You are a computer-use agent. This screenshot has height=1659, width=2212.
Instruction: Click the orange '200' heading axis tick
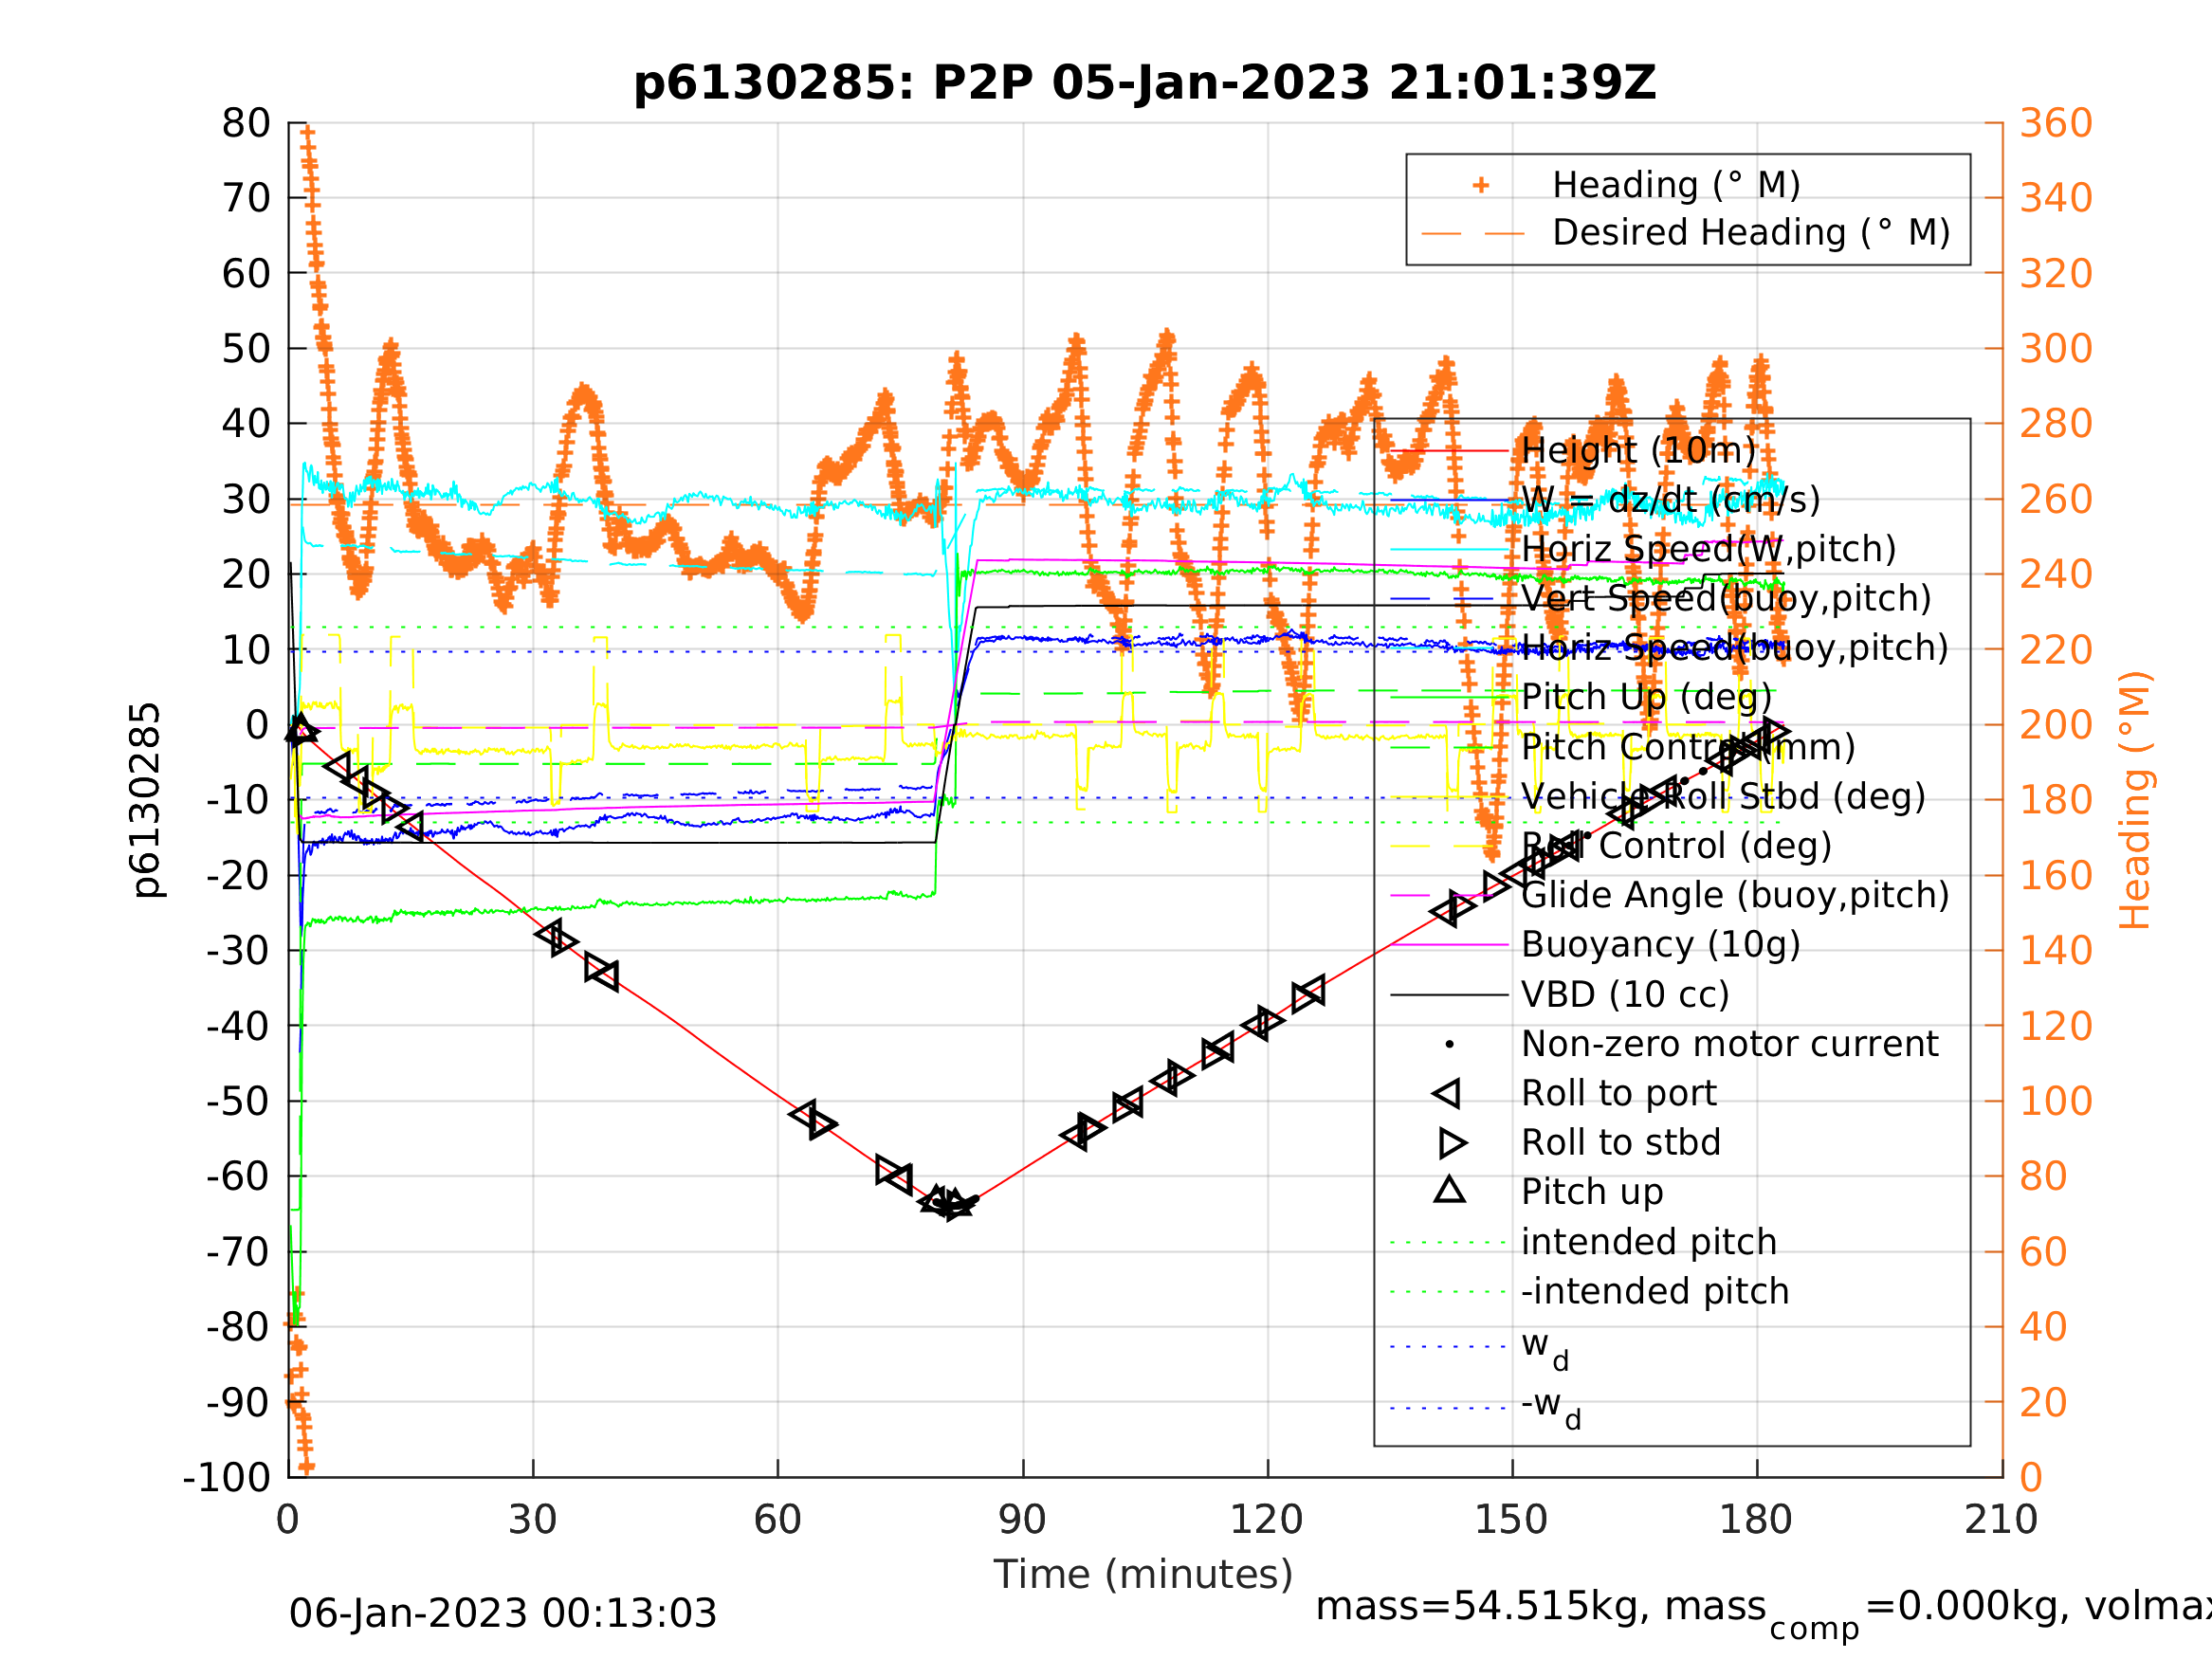click(x=2056, y=725)
